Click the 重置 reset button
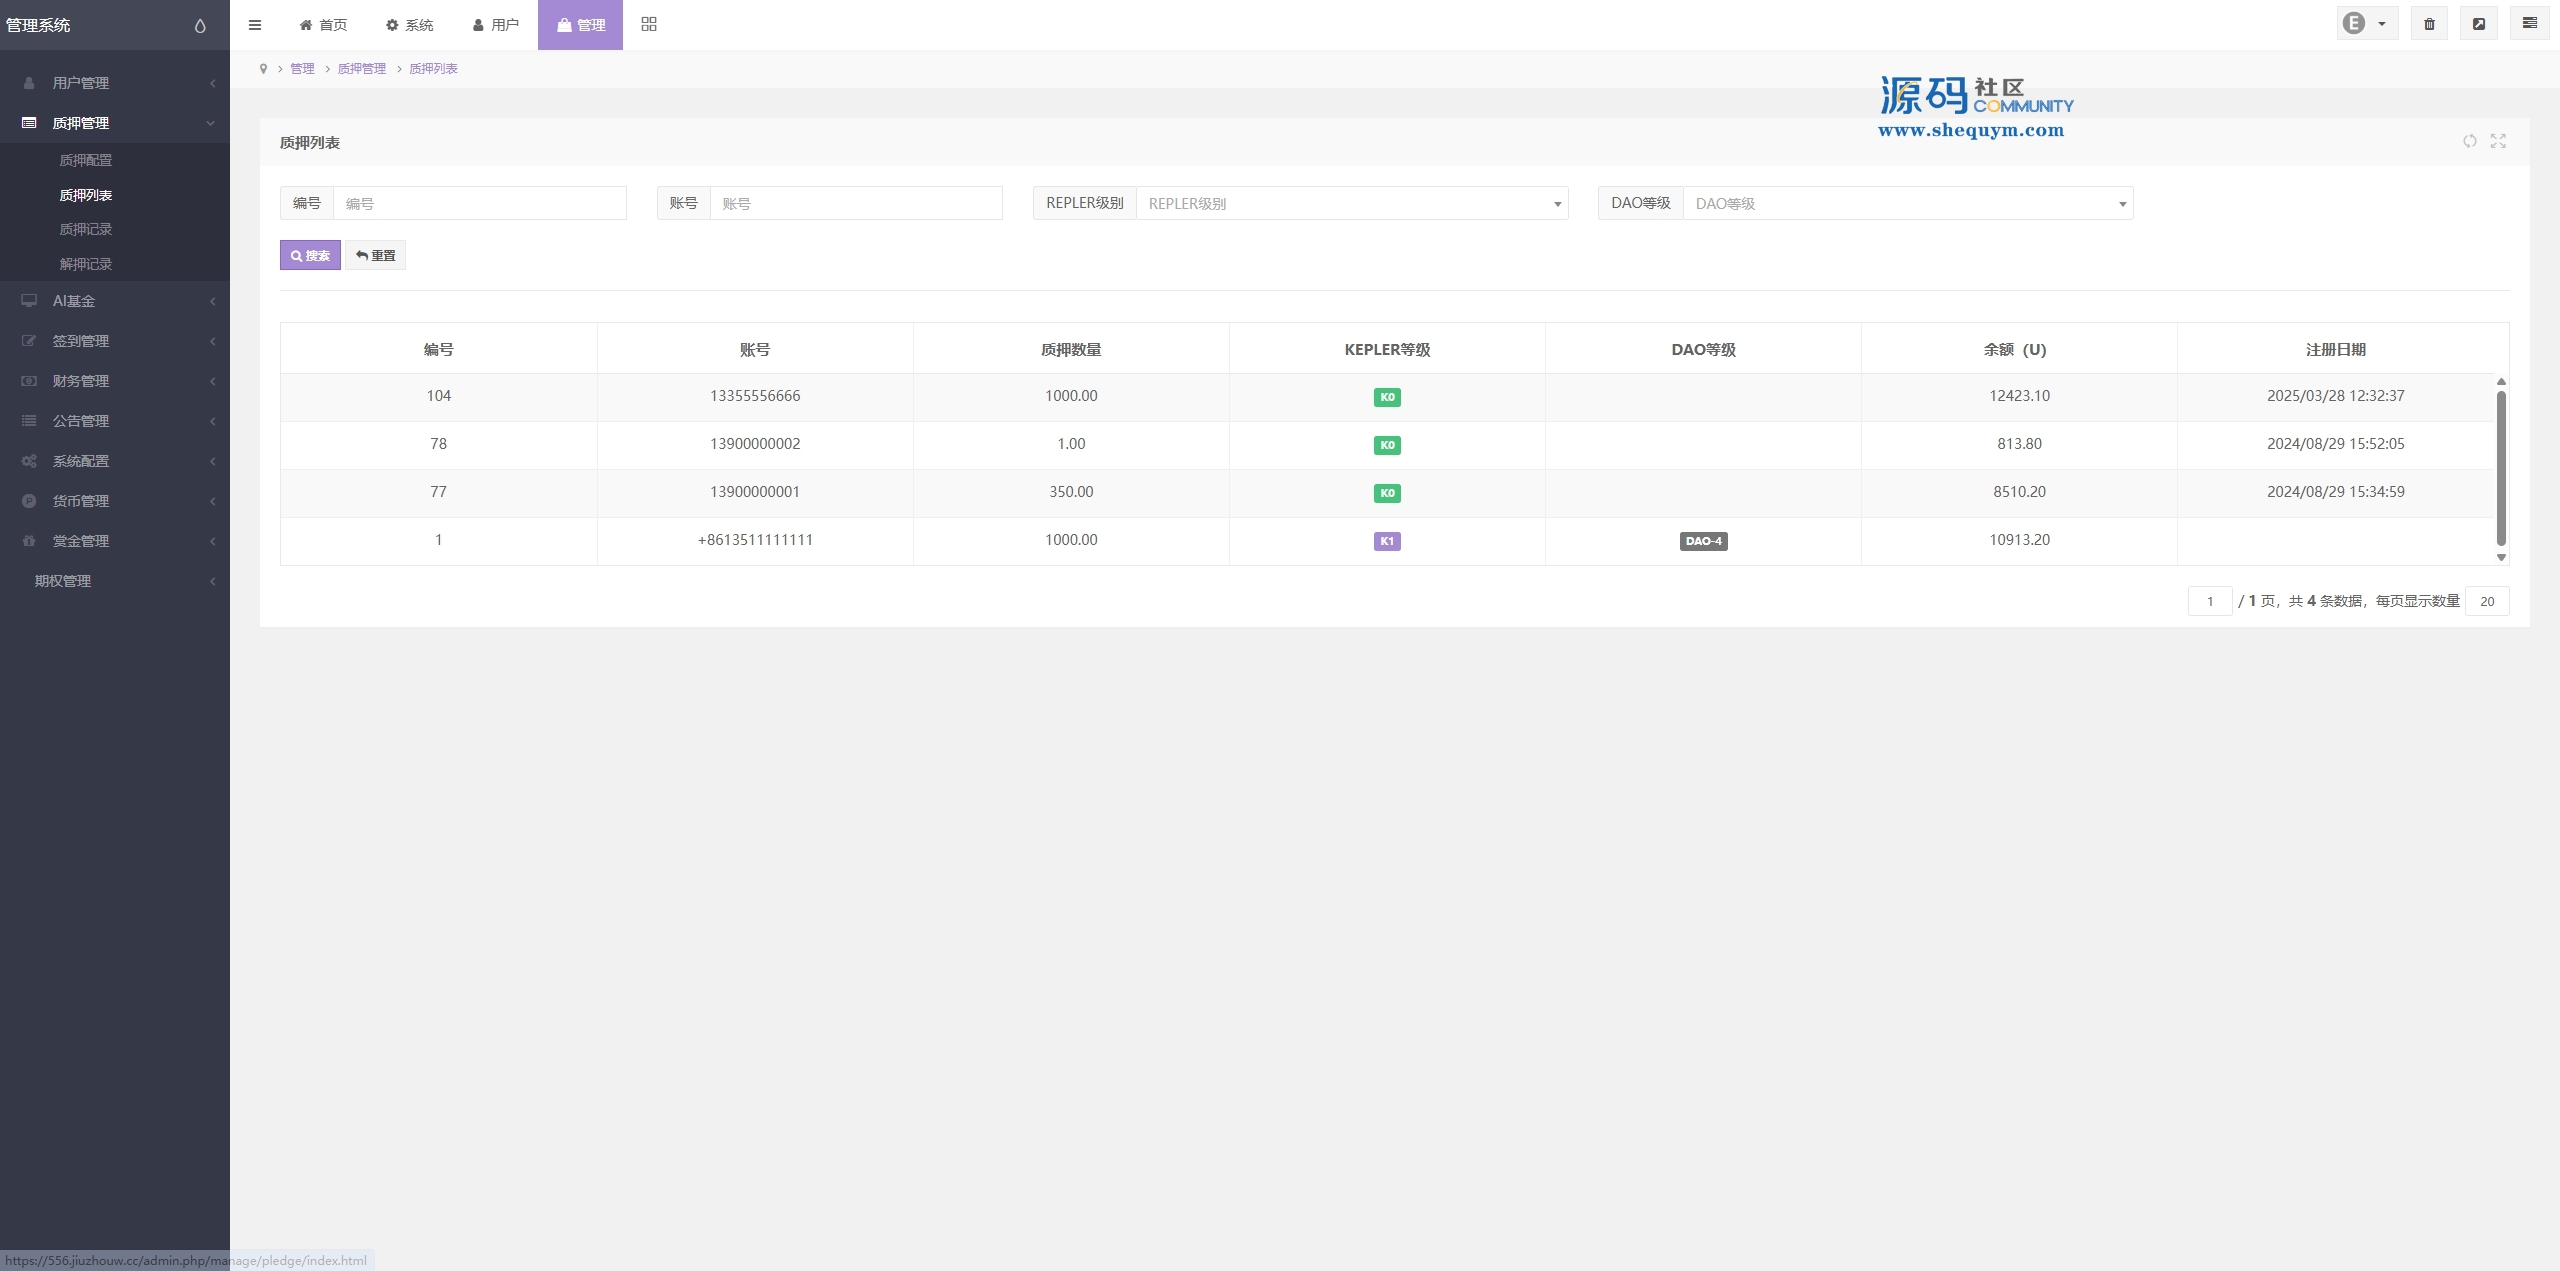Image resolution: width=2560 pixels, height=1271 pixels. [x=376, y=256]
